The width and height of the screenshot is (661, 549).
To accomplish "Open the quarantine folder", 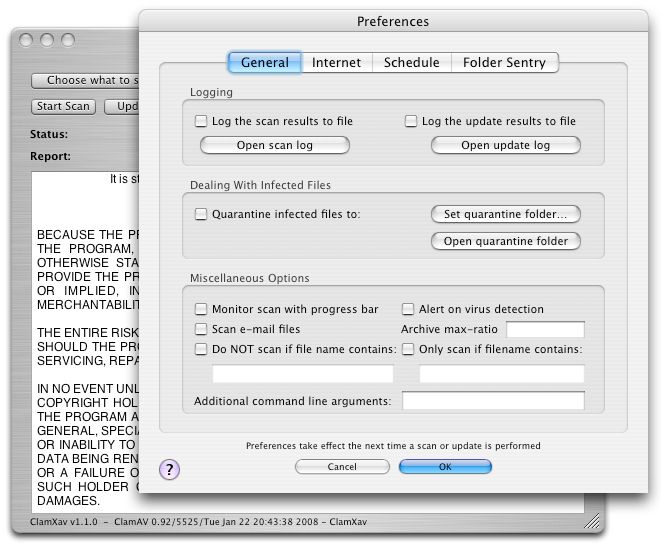I will (505, 241).
